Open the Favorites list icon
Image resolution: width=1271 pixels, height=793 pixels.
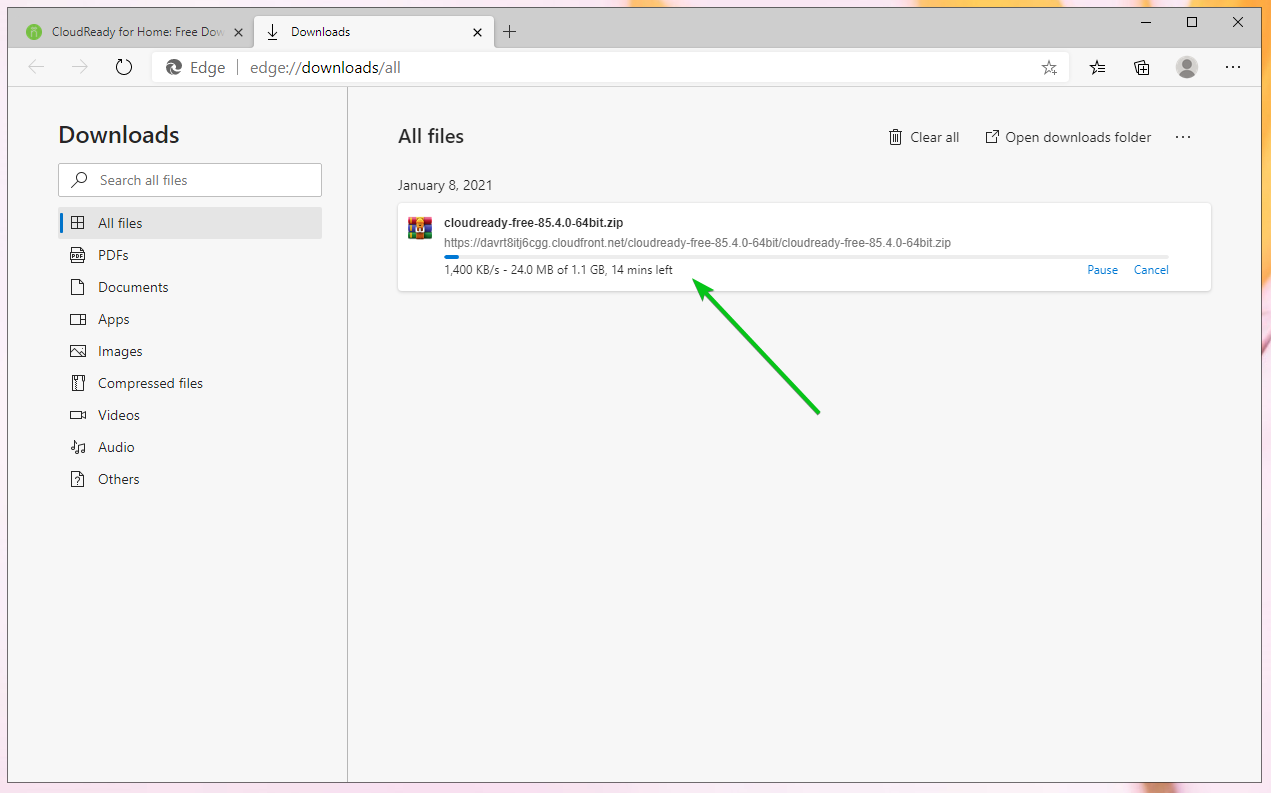coord(1098,67)
